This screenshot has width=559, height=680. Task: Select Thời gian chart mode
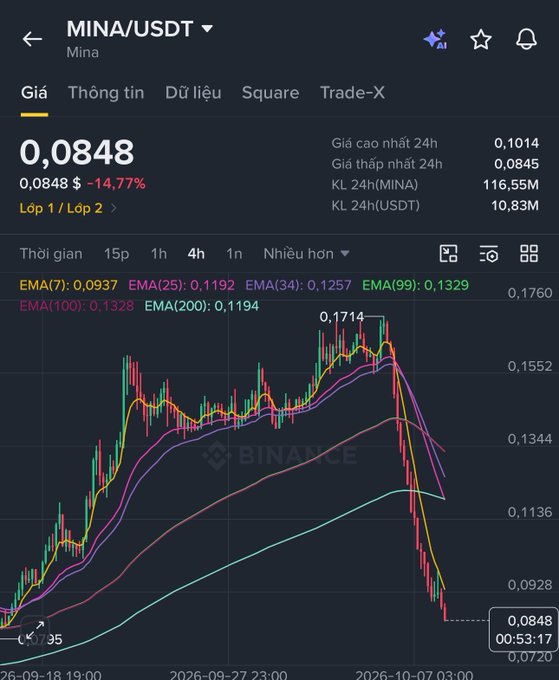(x=51, y=254)
